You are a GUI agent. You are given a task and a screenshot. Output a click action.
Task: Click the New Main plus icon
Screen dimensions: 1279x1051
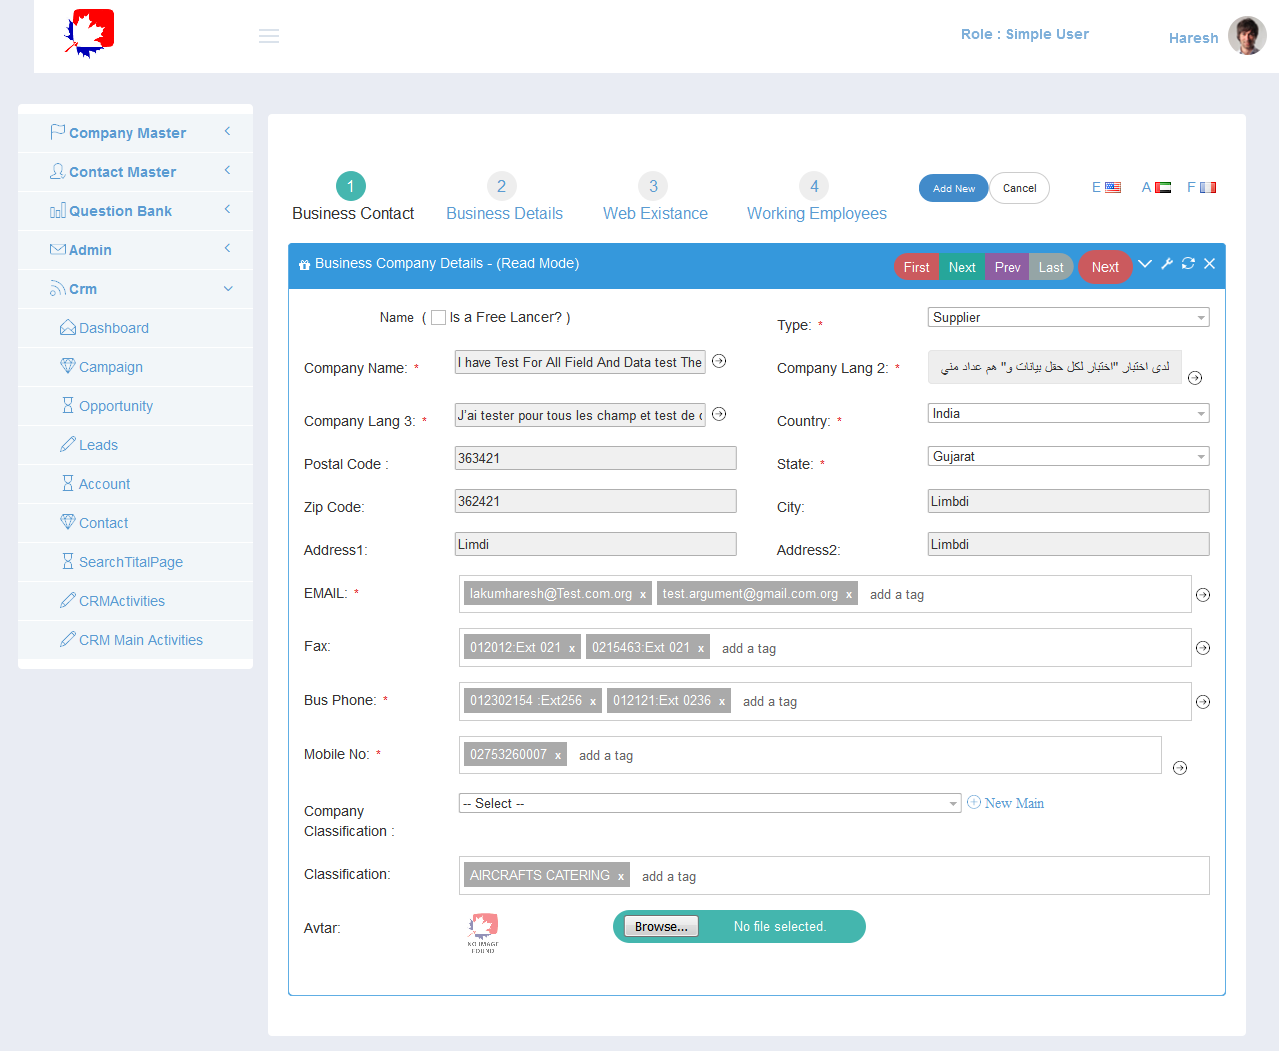974,803
